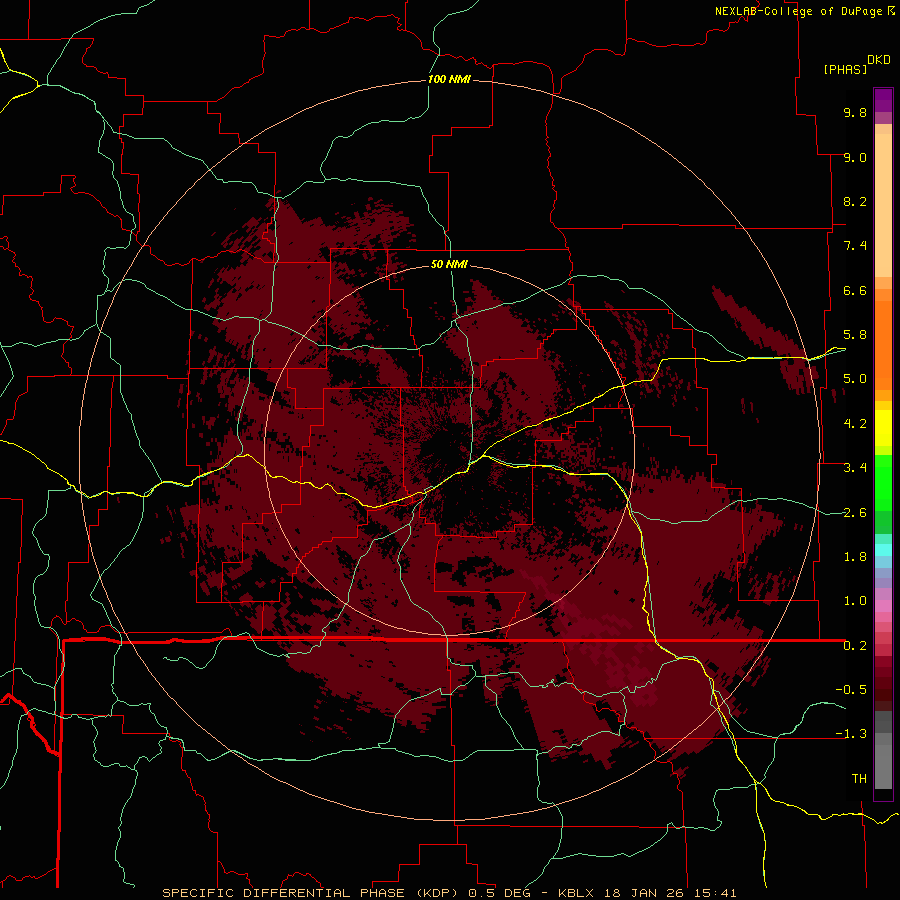Click the 7.4 scale value

point(855,246)
